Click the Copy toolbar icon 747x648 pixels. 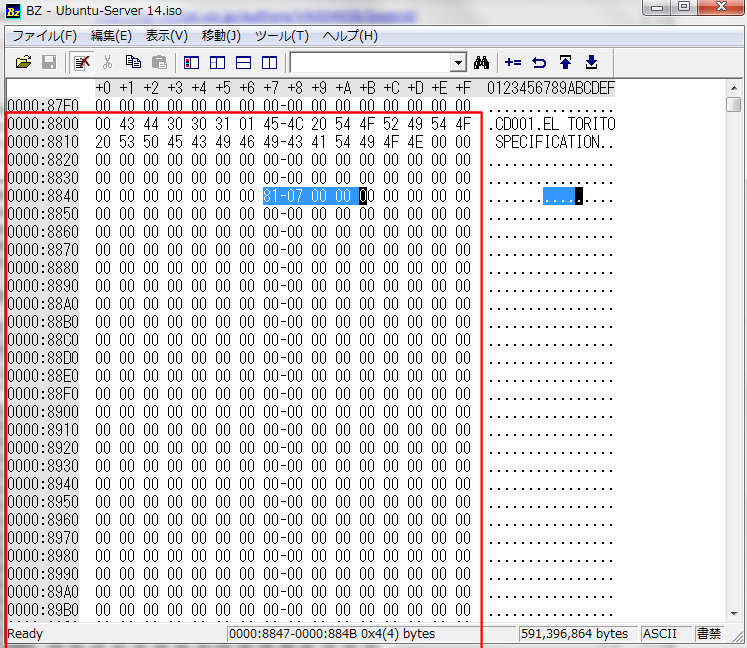133,62
